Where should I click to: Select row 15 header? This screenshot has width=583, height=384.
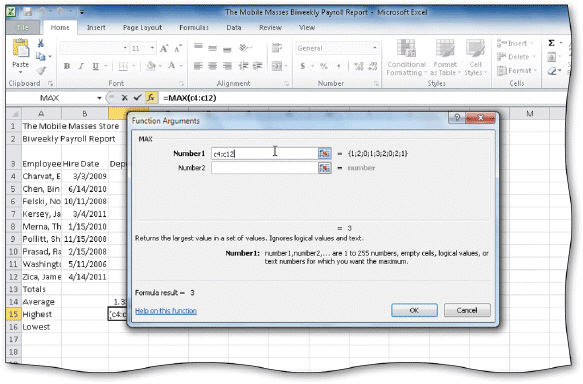pos(13,314)
